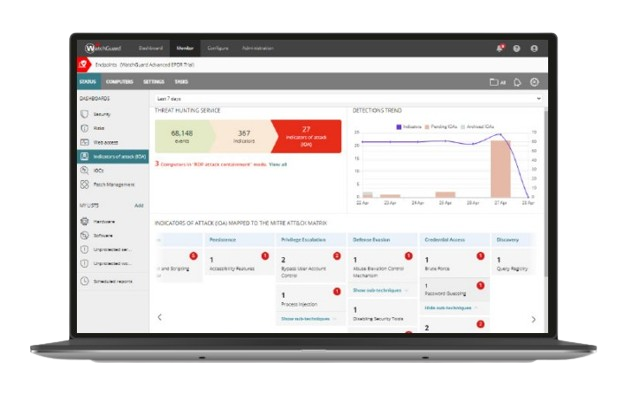Click right arrow of MITRE matrix
This screenshot has height=394, width=633.
[x=533, y=319]
